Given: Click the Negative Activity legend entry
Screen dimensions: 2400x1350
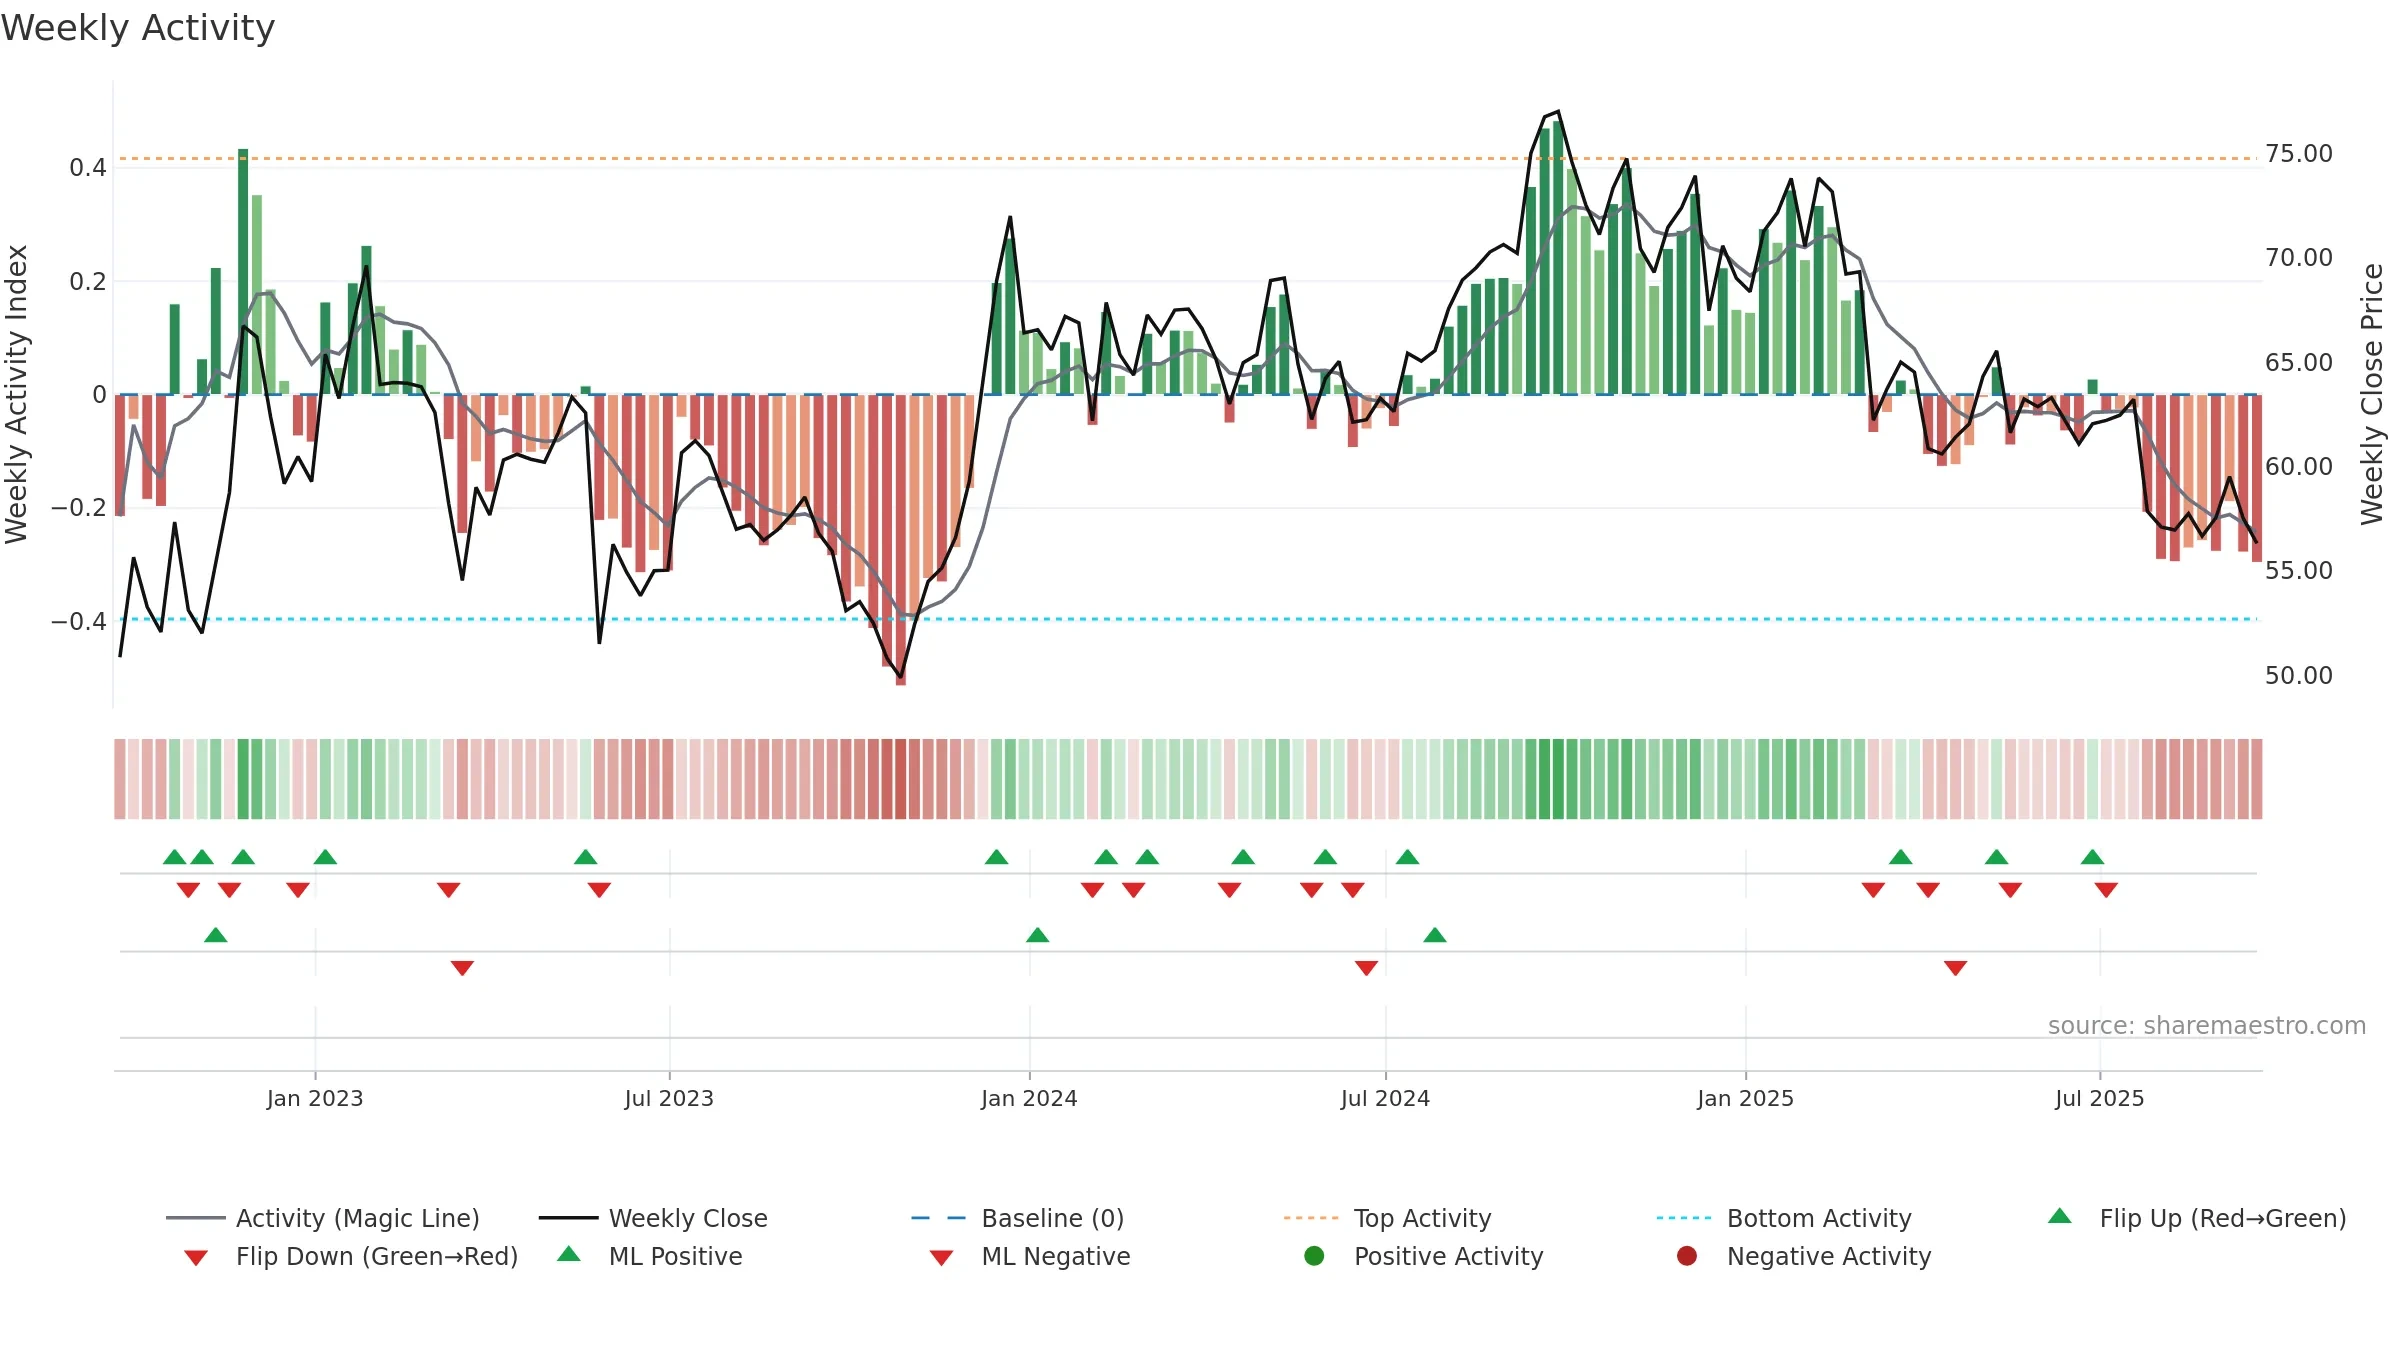Looking at the screenshot, I should (x=1804, y=1256).
